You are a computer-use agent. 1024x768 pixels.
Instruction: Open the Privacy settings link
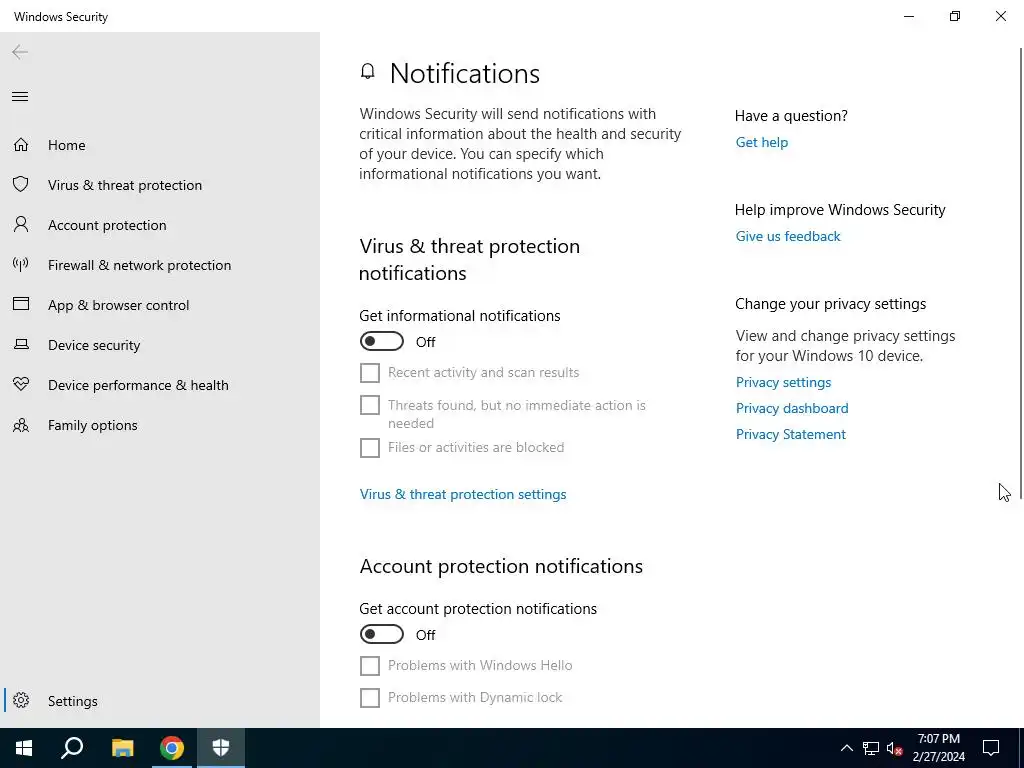pos(784,382)
